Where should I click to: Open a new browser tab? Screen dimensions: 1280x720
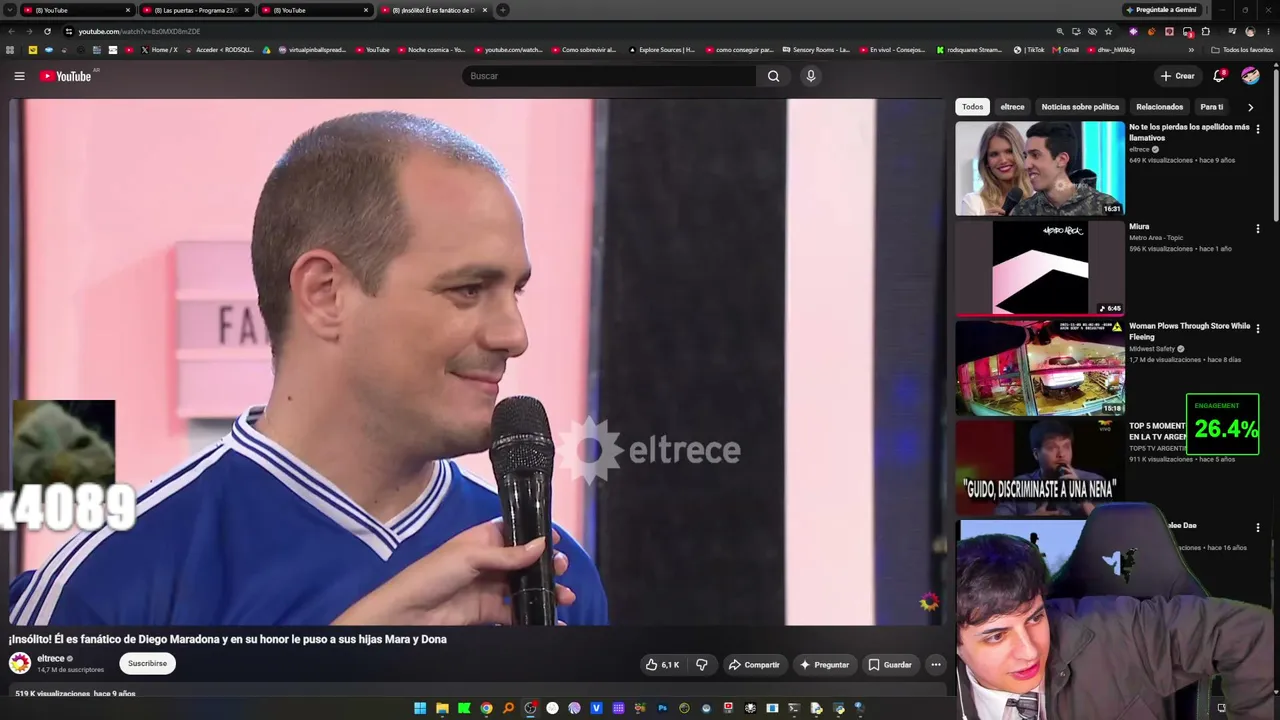[503, 10]
